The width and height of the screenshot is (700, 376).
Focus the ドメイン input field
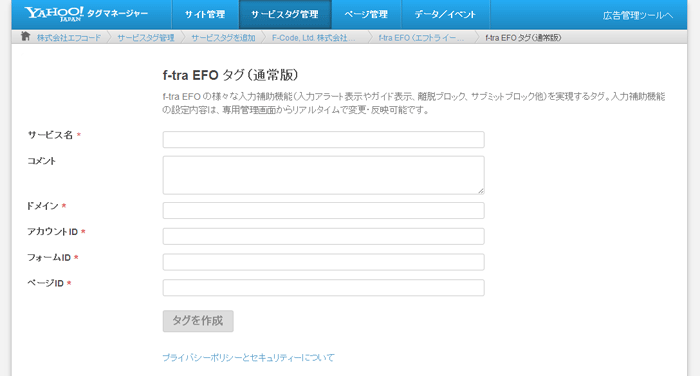(x=323, y=210)
